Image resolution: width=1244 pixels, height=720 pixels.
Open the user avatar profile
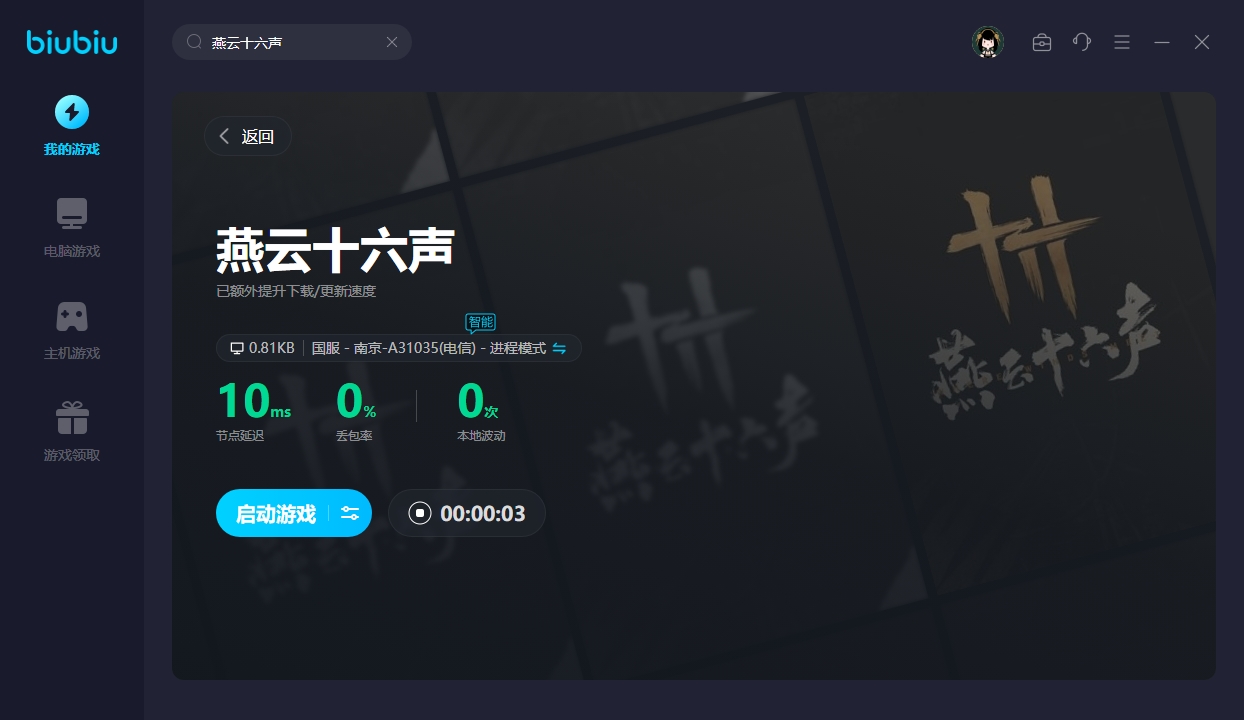pos(988,42)
